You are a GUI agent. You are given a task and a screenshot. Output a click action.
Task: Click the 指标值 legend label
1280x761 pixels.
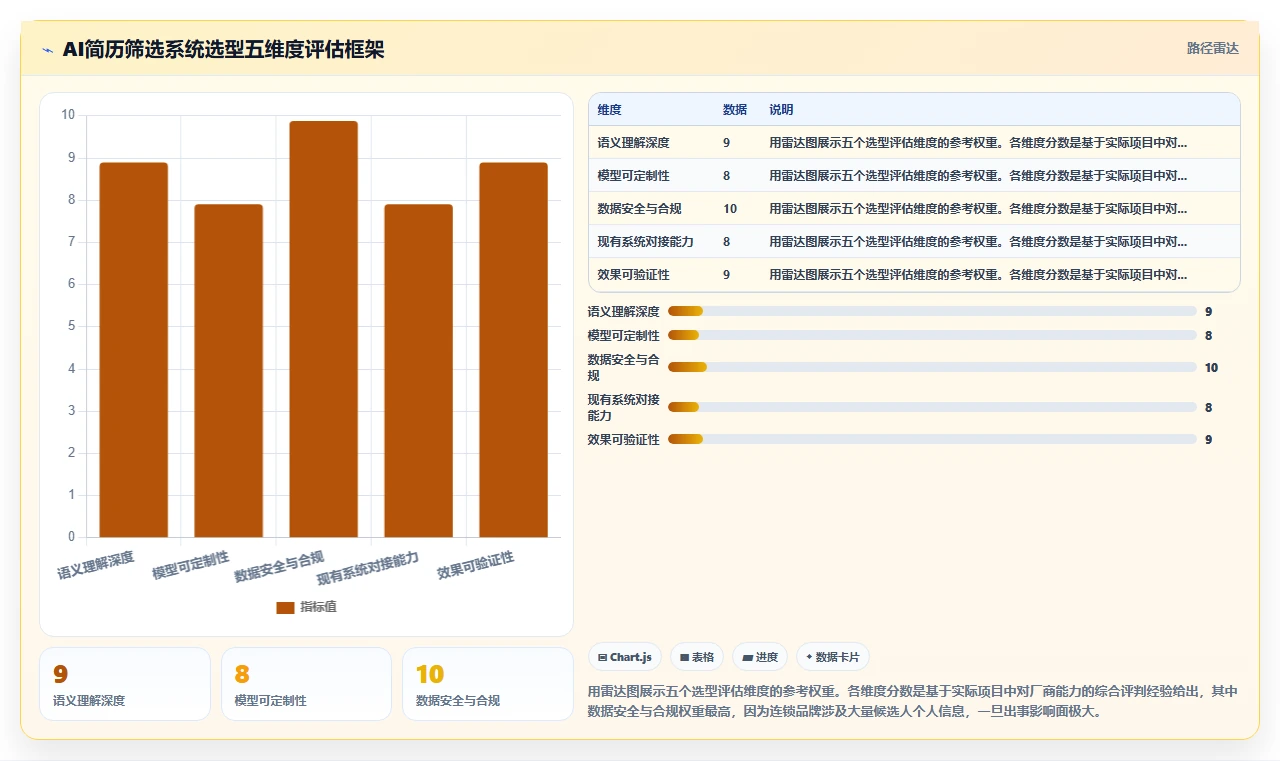pos(318,607)
